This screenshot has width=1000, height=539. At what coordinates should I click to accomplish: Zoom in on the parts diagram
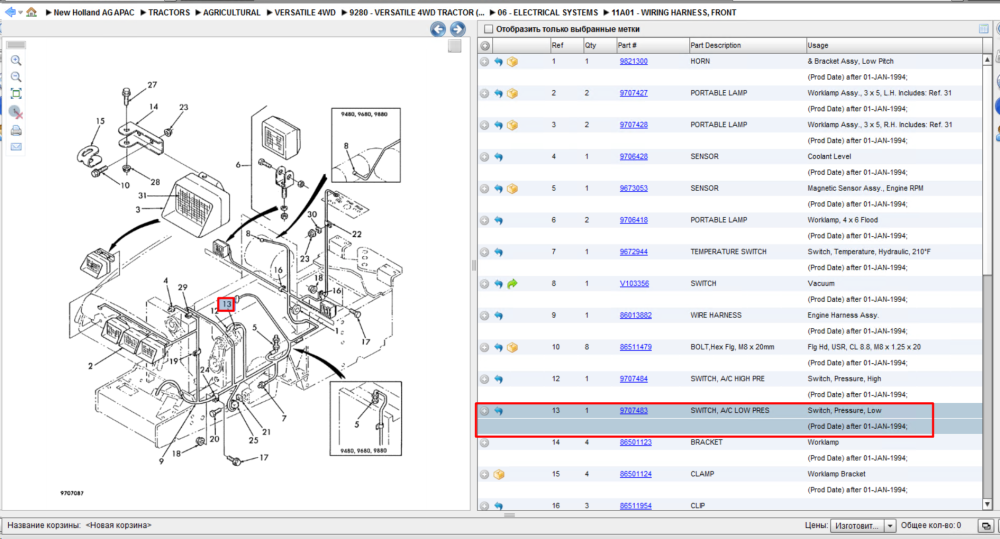pyautogui.click(x=16, y=61)
